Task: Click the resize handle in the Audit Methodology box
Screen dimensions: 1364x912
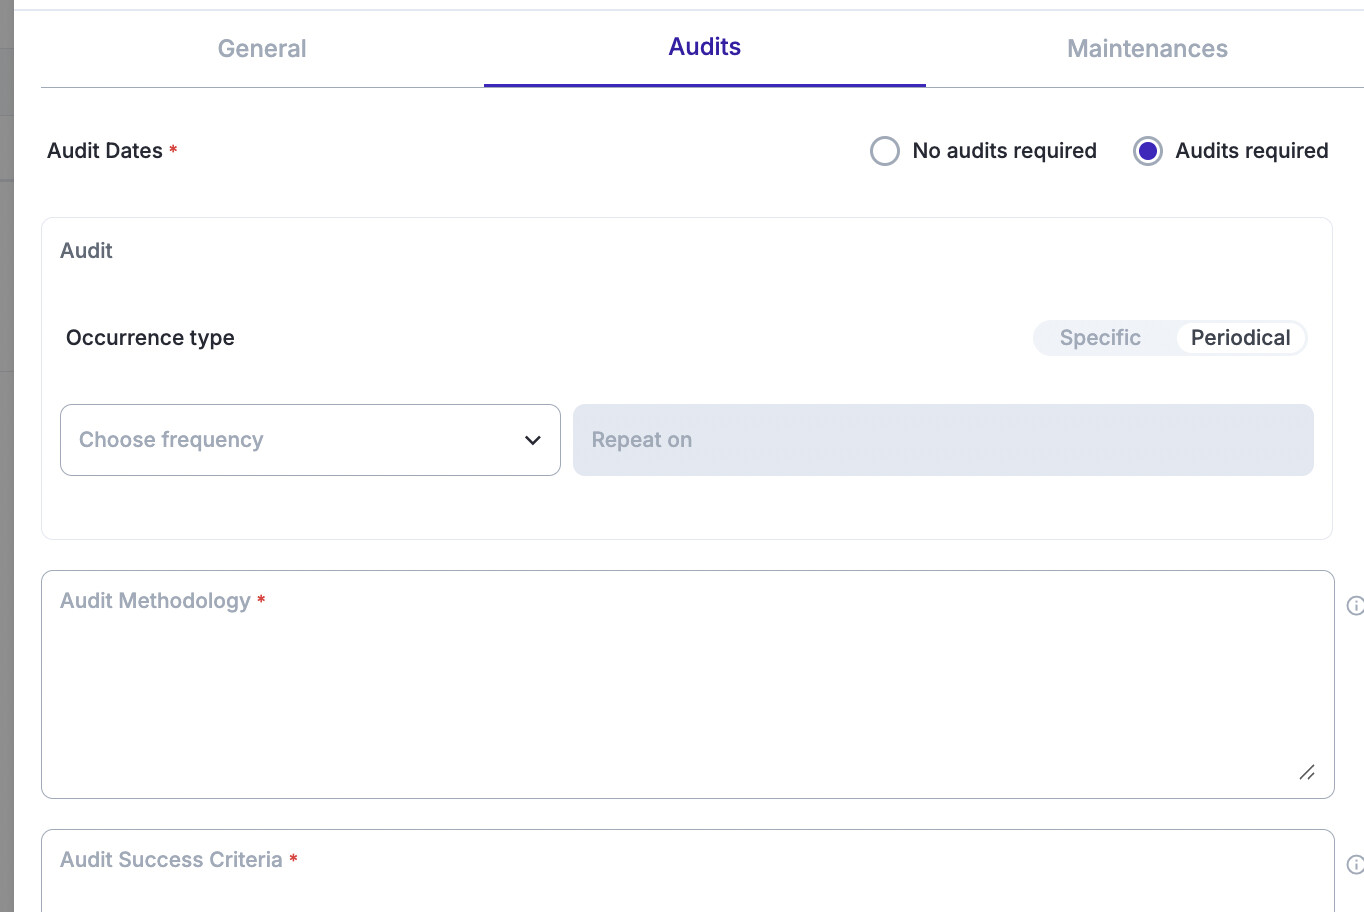Action: 1306,772
